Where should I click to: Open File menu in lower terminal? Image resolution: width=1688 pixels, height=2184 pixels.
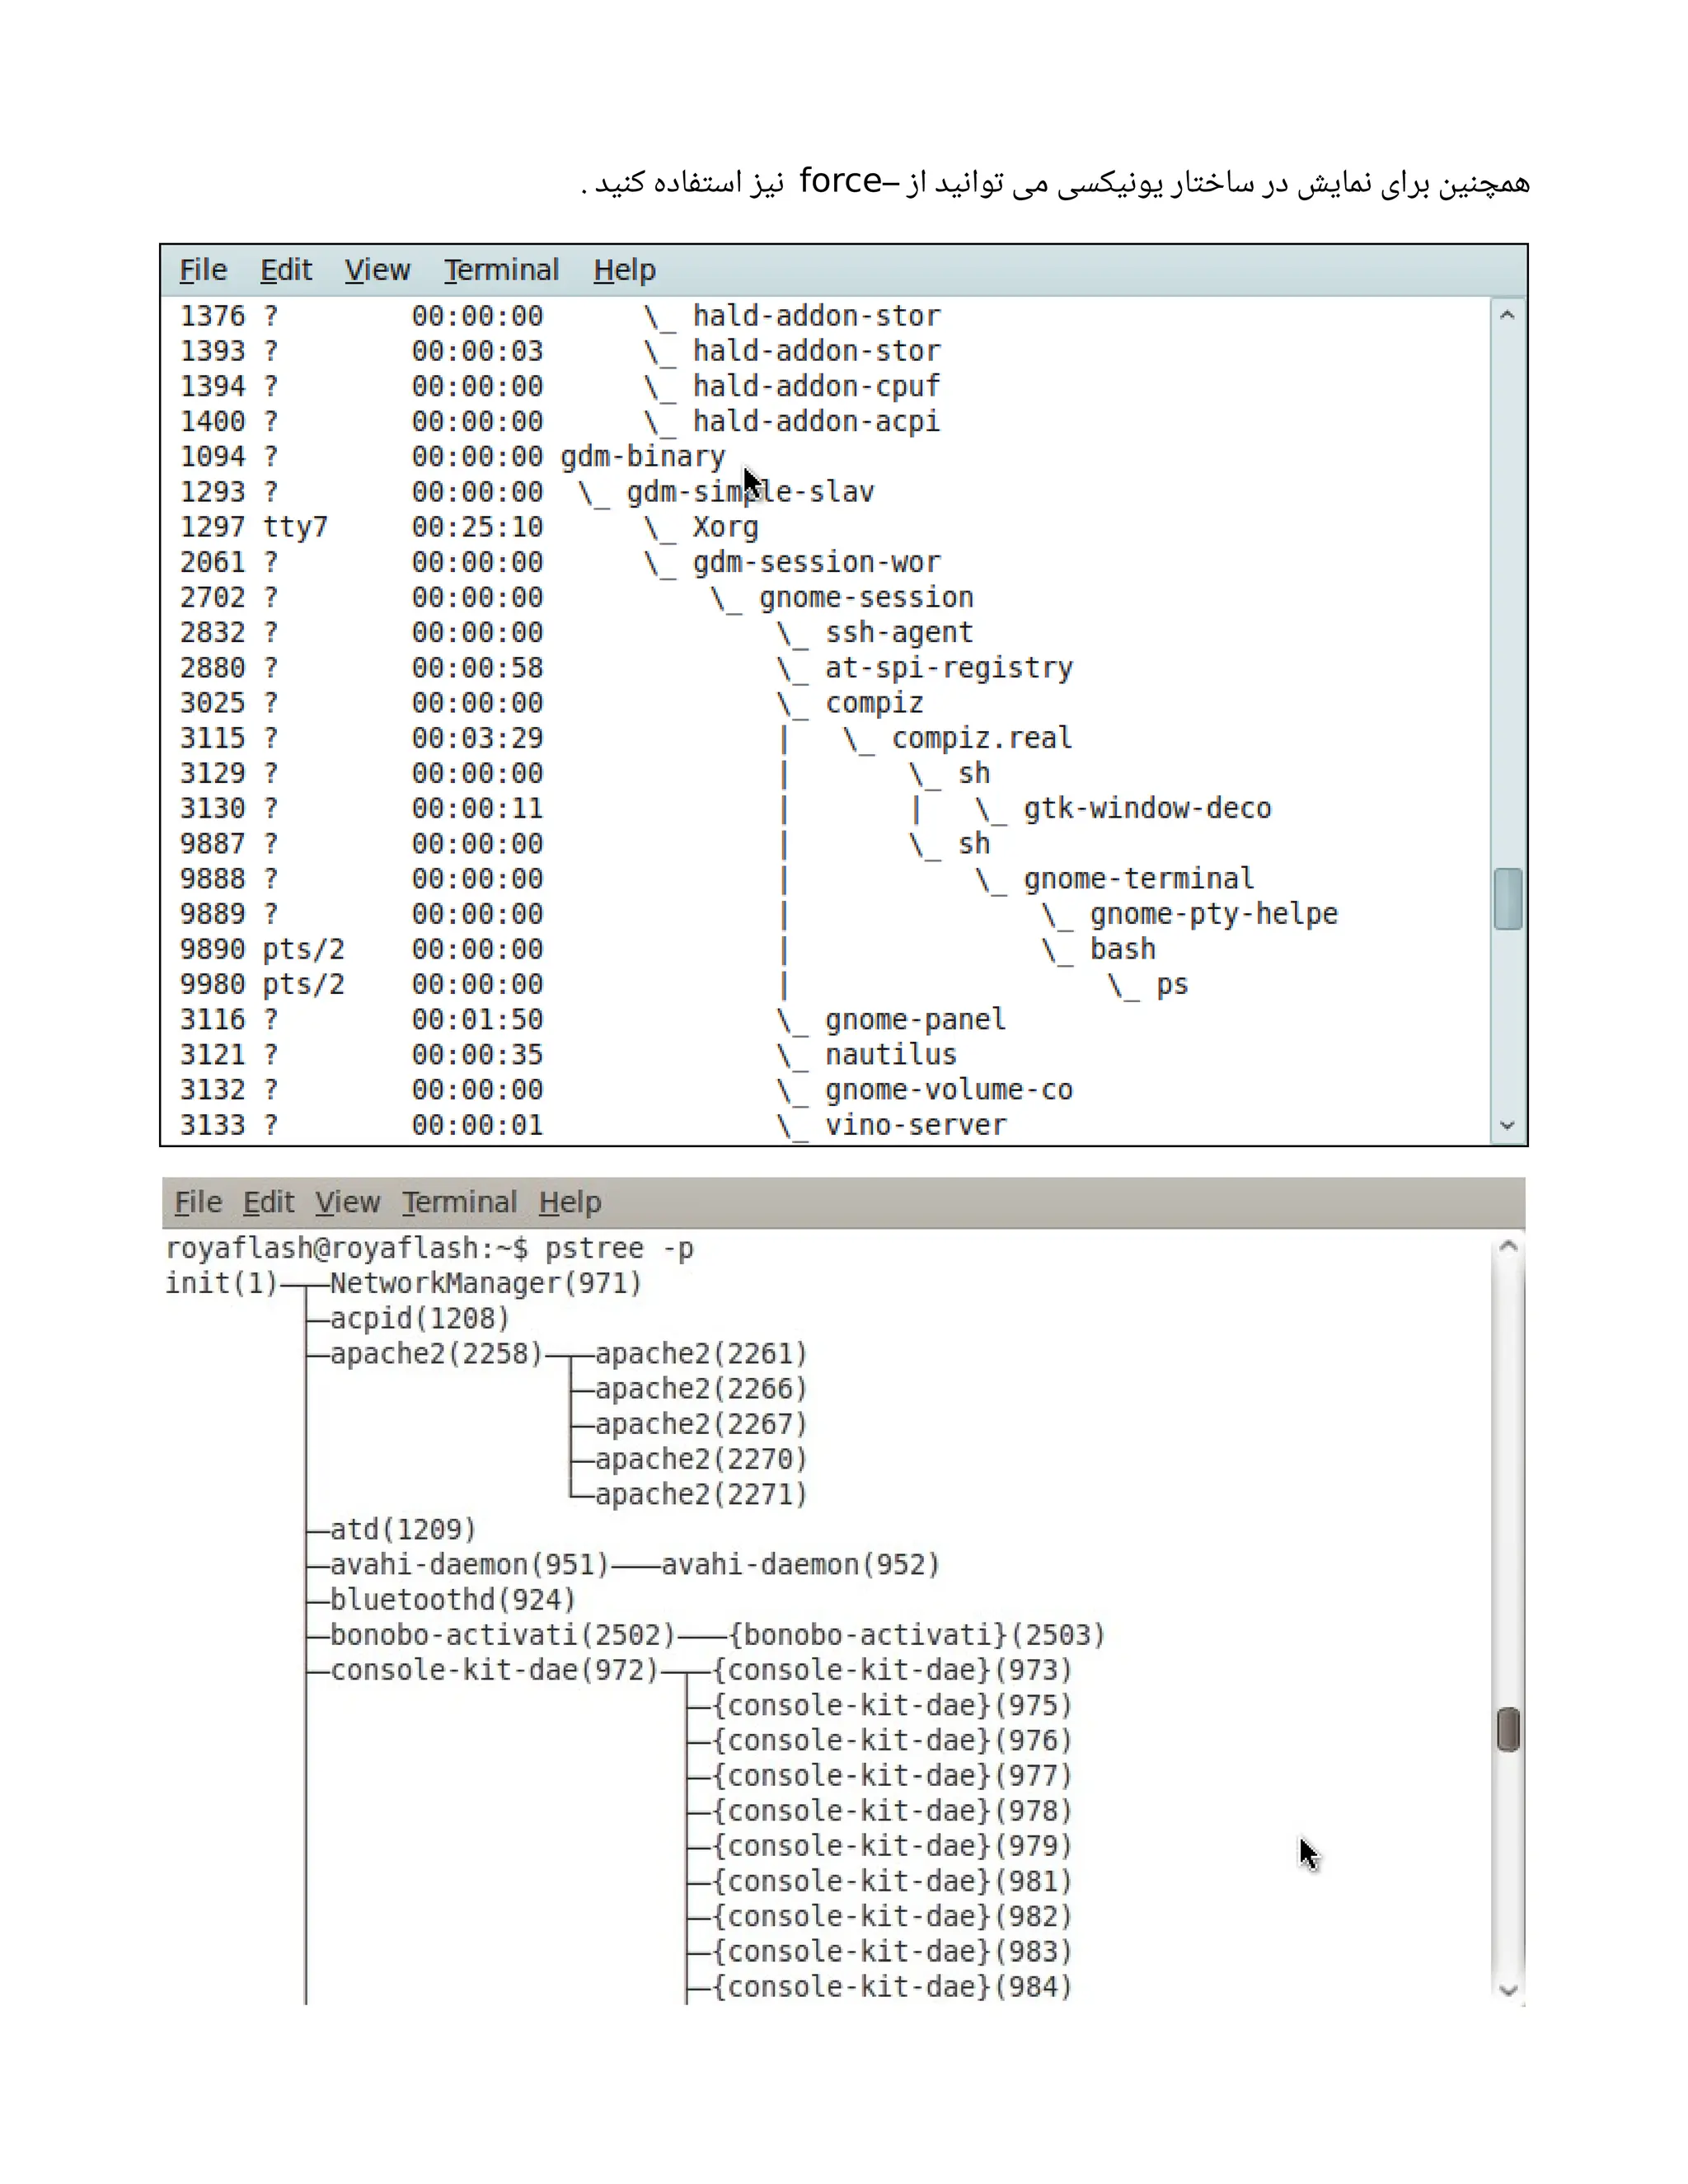198,1202
